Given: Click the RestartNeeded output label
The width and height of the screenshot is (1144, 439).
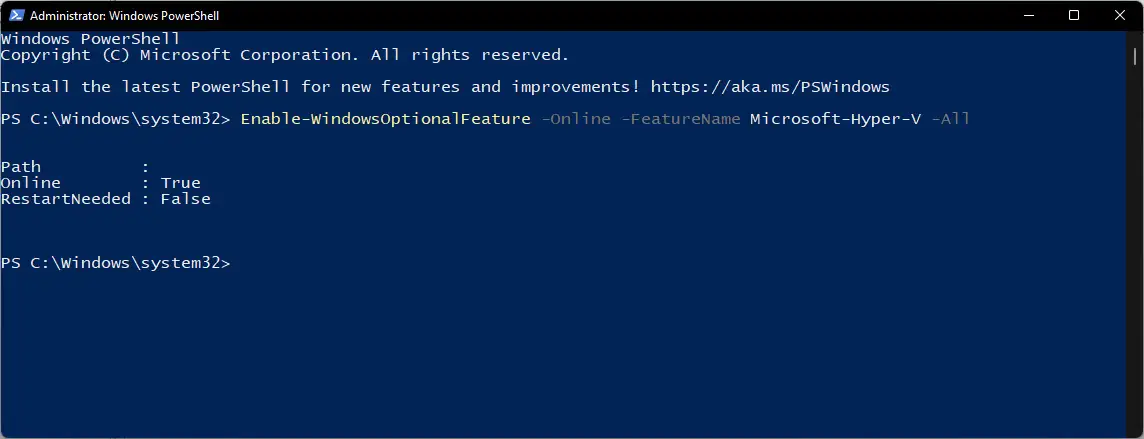Looking at the screenshot, I should pyautogui.click(x=66, y=199).
